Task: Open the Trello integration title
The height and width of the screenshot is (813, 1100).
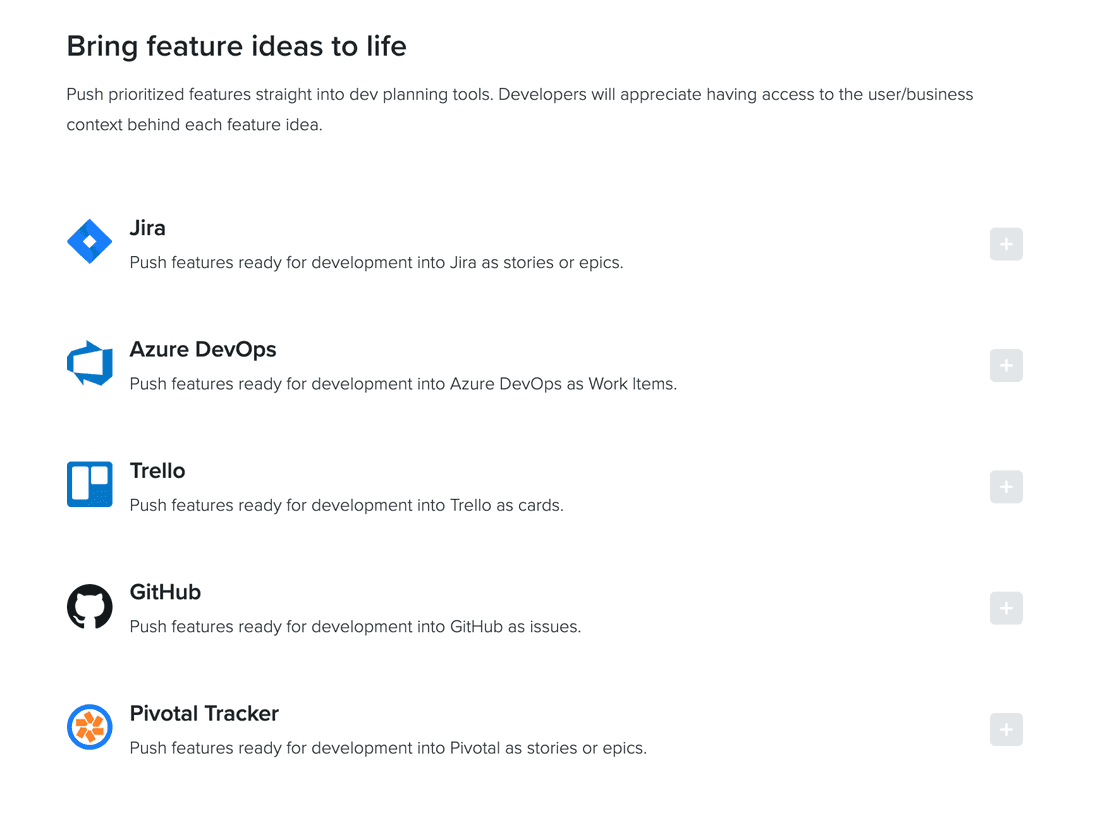Action: [158, 471]
